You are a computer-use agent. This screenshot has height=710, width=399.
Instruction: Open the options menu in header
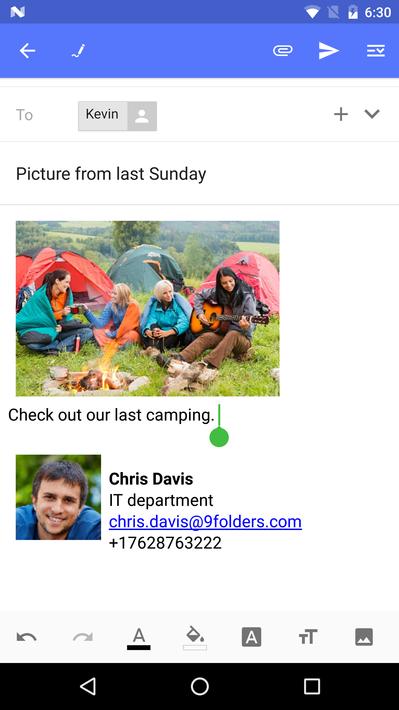tap(376, 51)
